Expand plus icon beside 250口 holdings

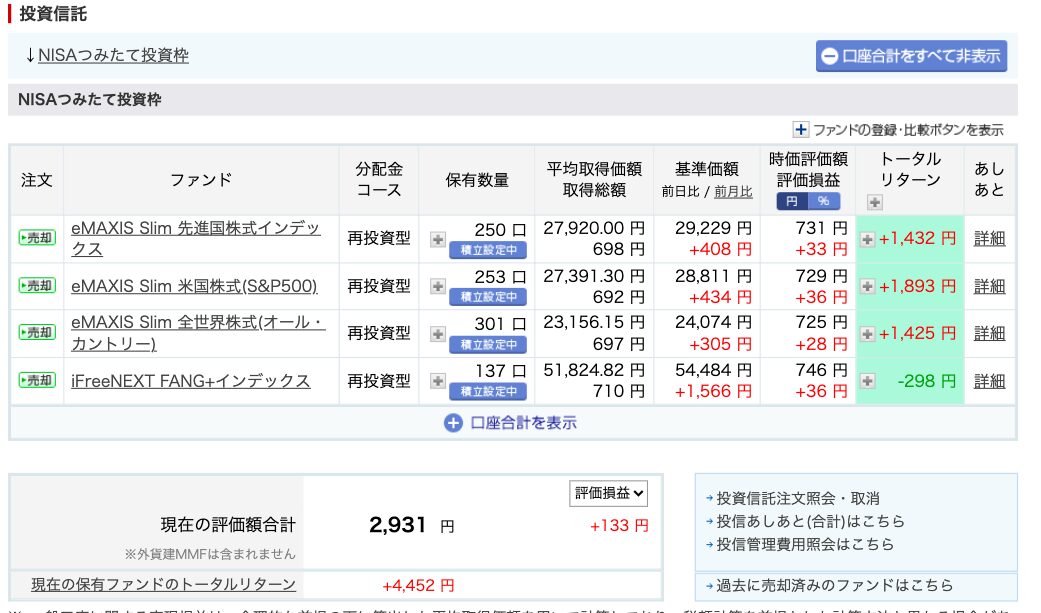[x=438, y=239]
